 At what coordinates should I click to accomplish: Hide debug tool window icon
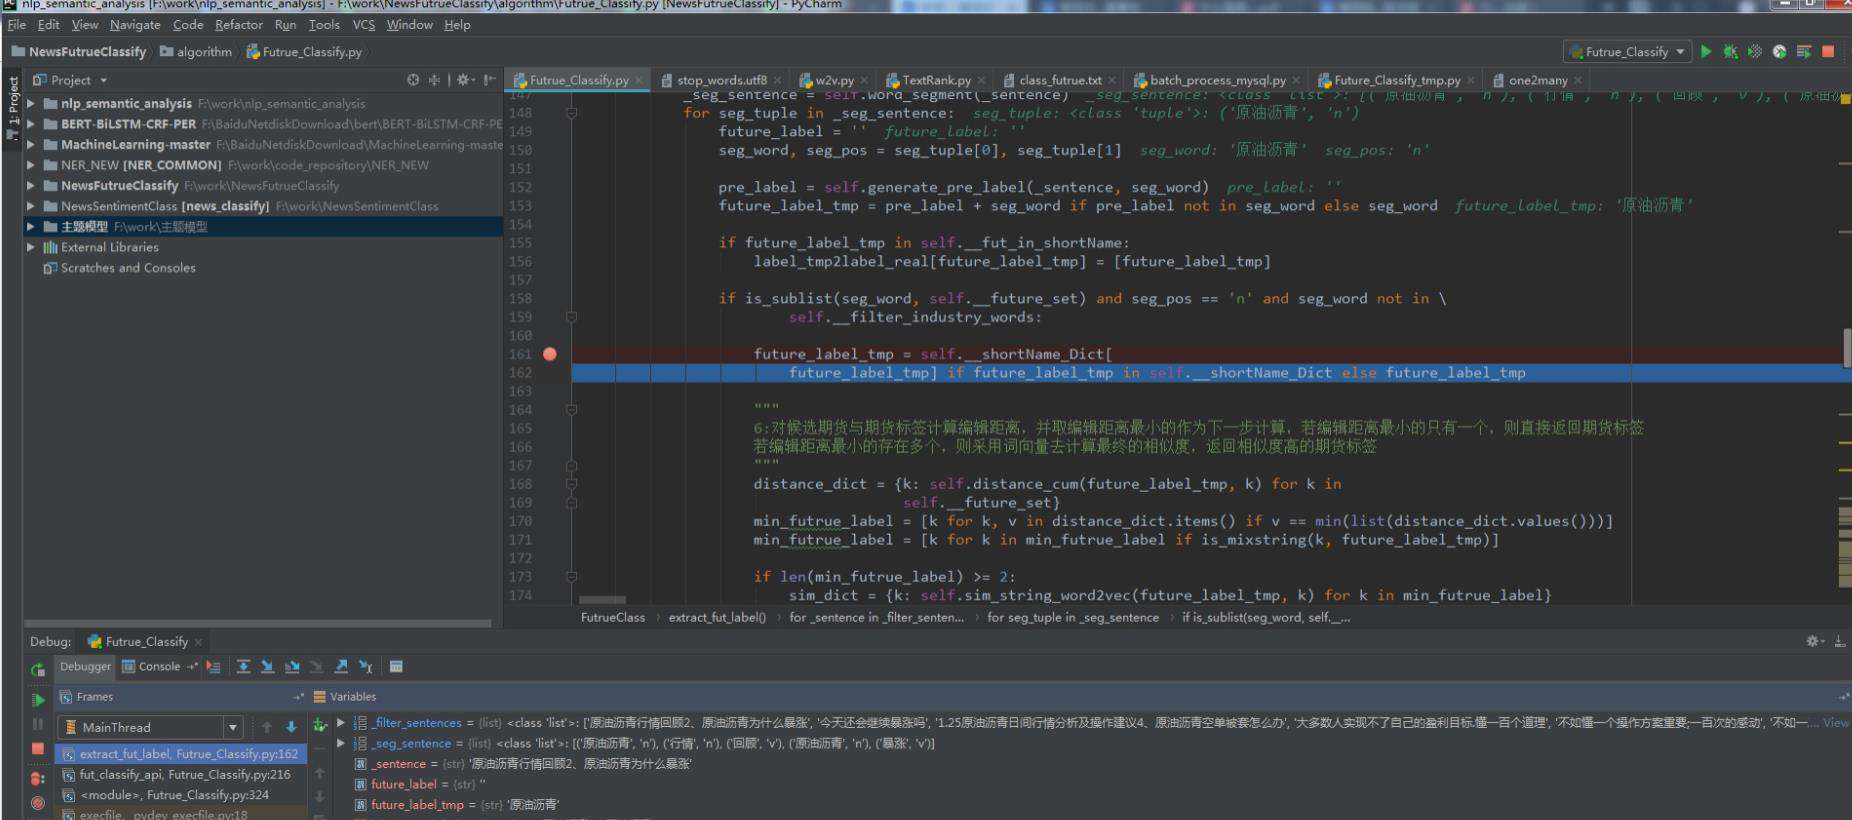pos(1840,641)
